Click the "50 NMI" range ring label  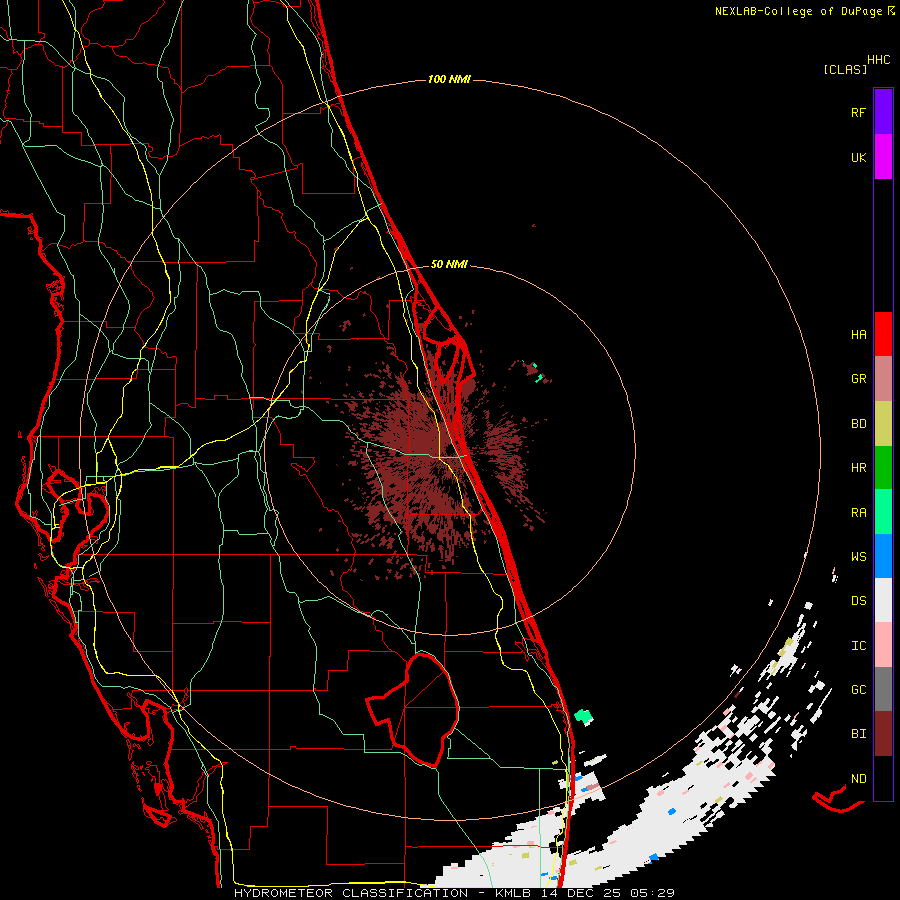pyautogui.click(x=449, y=264)
